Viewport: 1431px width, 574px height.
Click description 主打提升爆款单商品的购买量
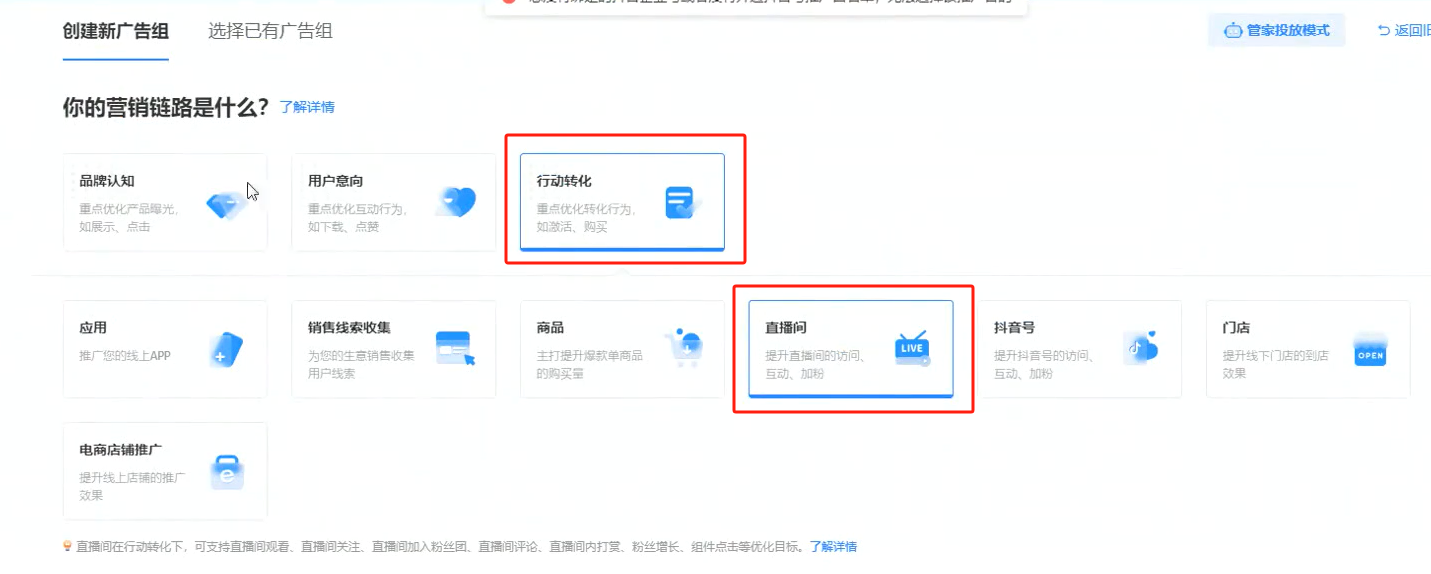pos(590,364)
